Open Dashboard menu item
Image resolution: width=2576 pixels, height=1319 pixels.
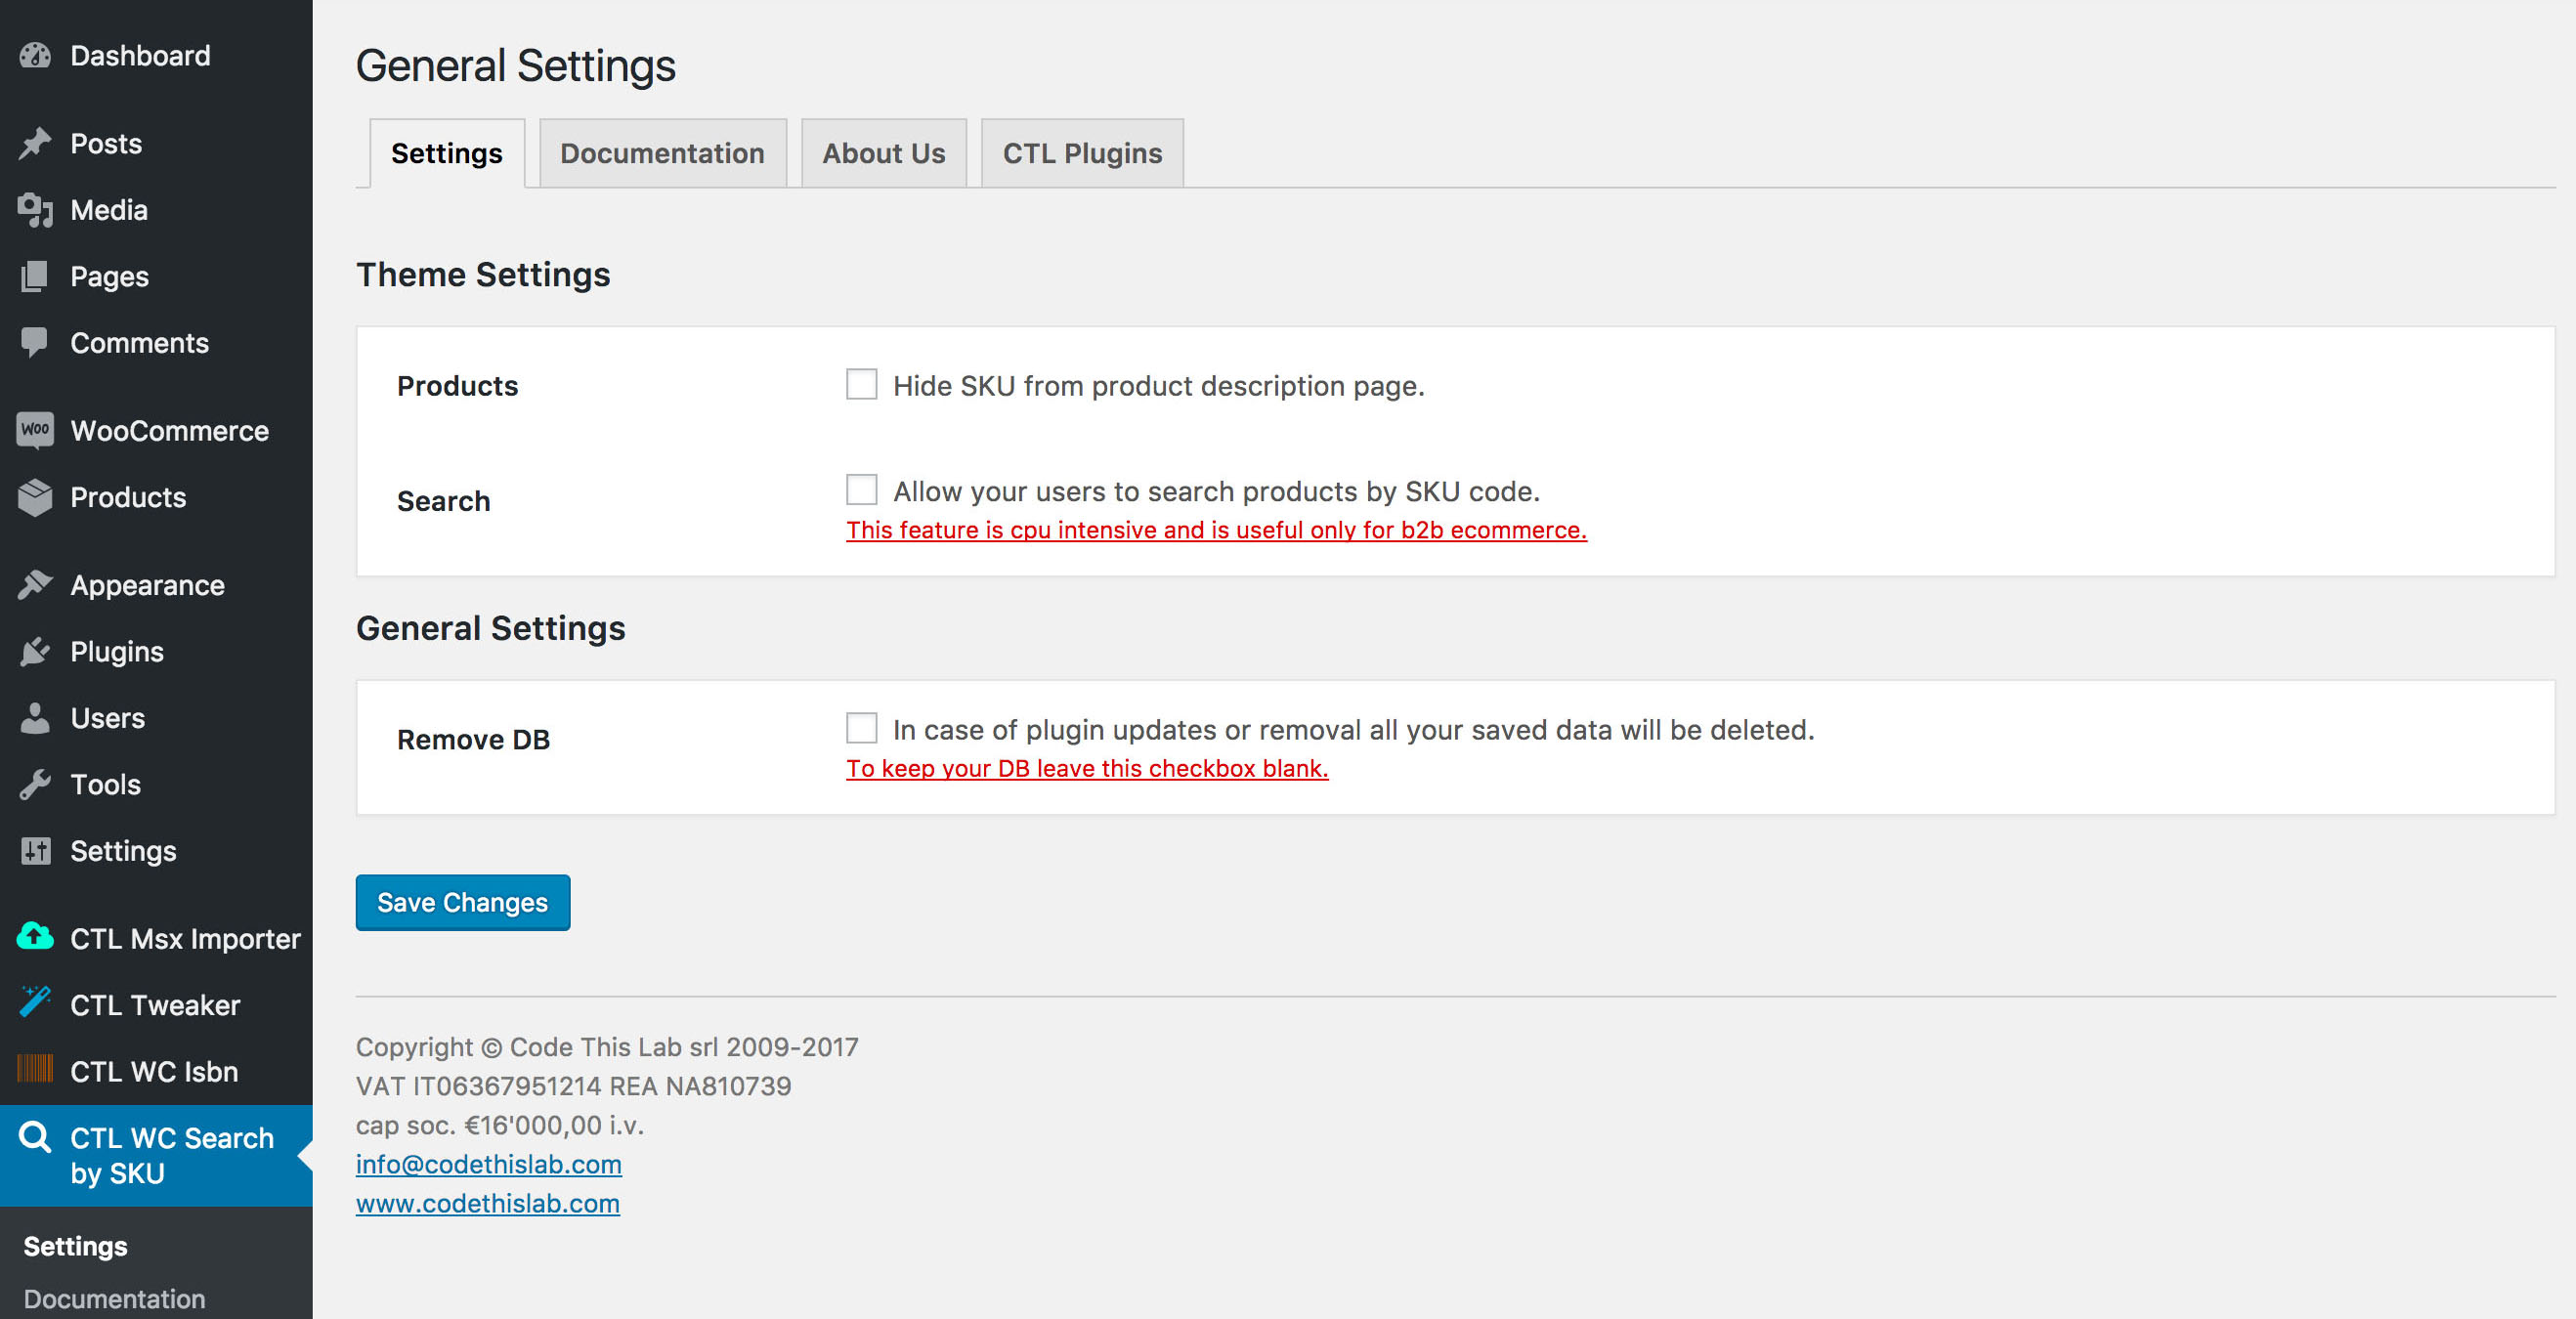pyautogui.click(x=156, y=56)
